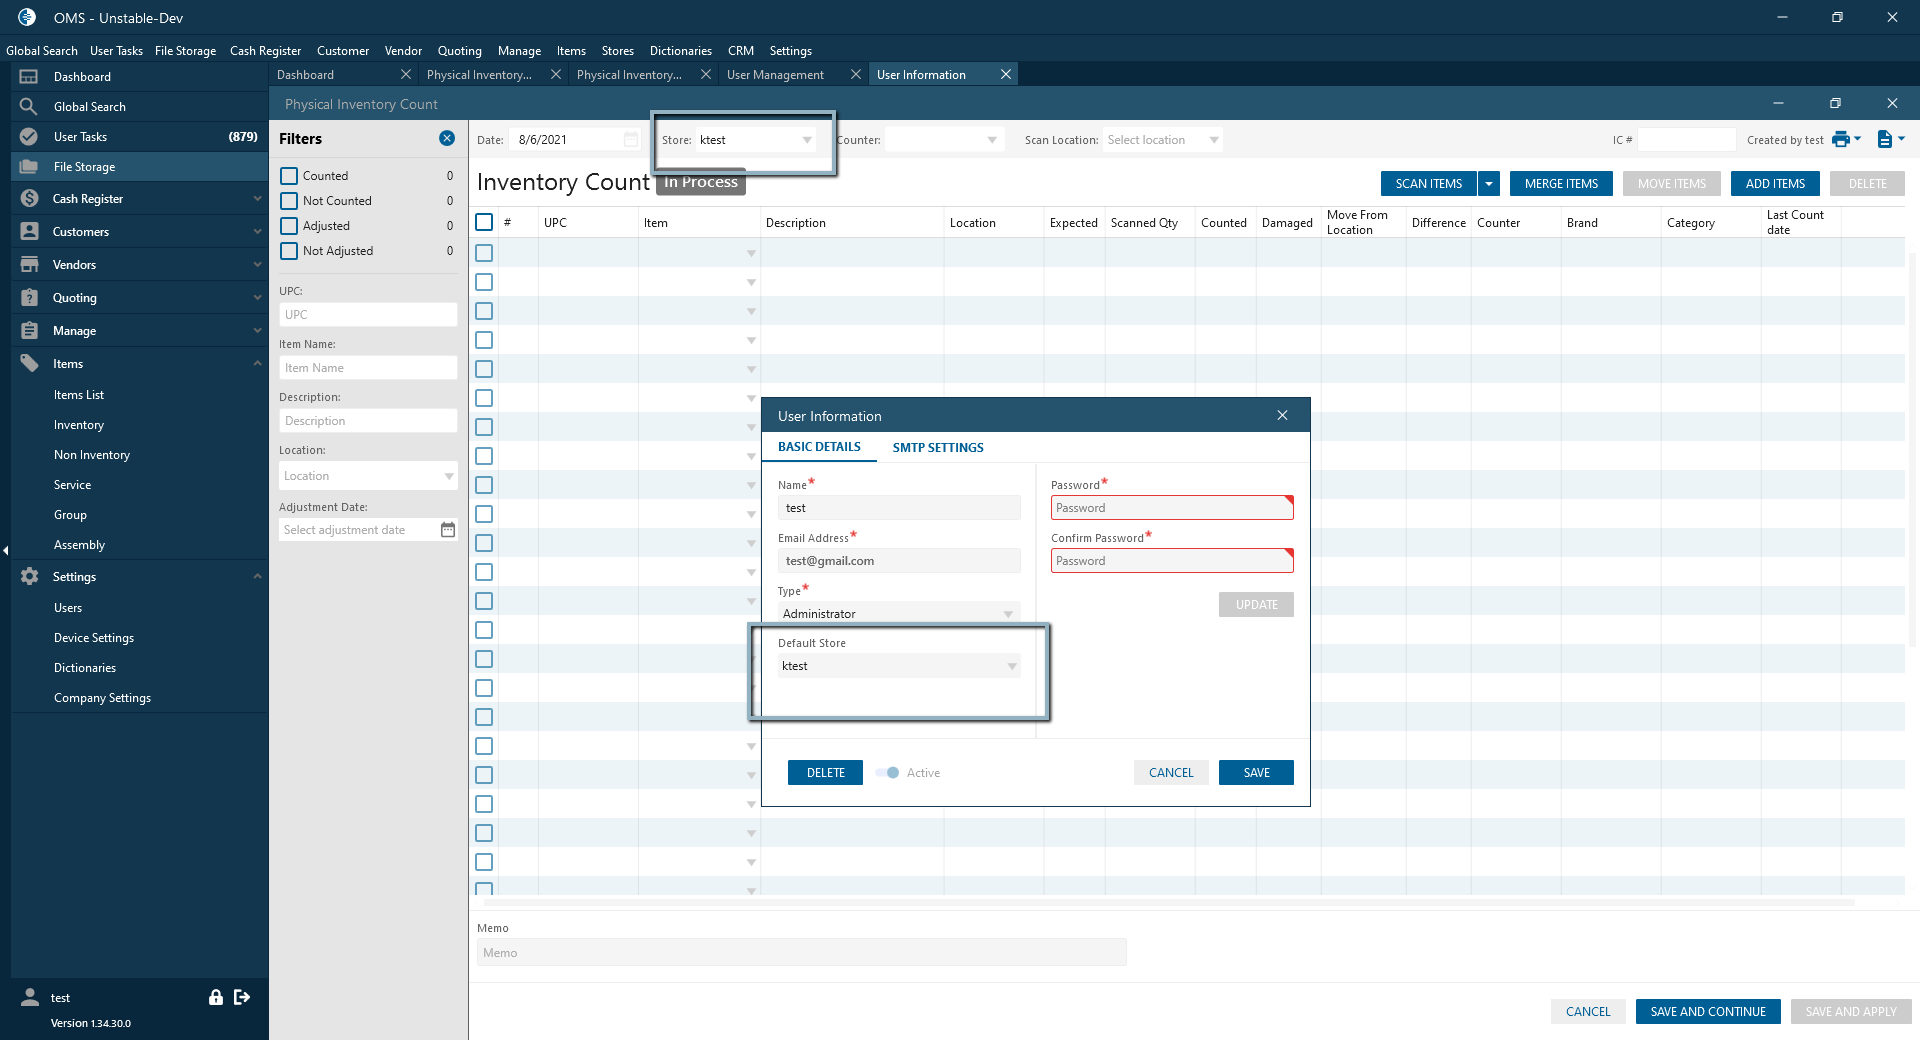The height and width of the screenshot is (1040, 1920).
Task: Open the Adjustment Date calendar icon
Action: [x=448, y=530]
